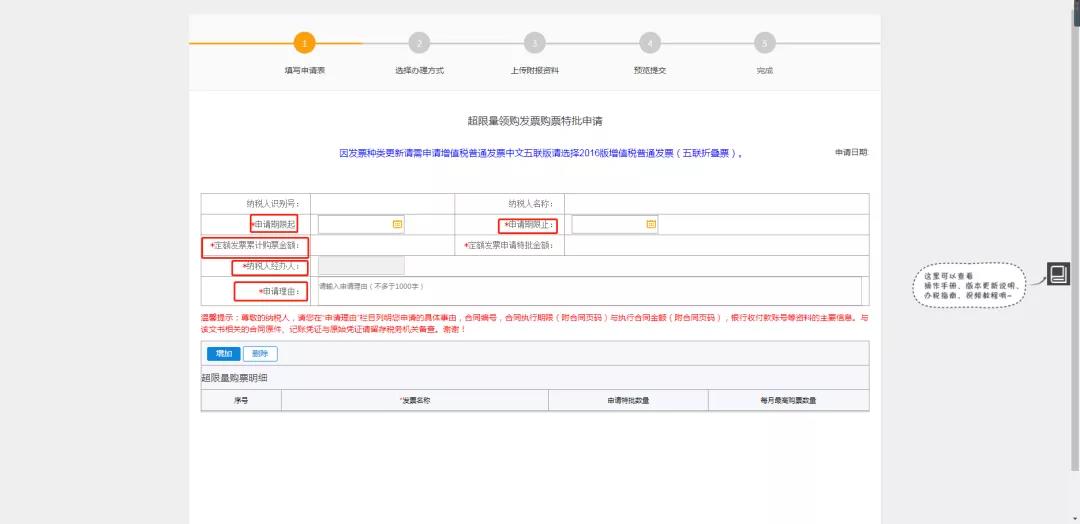Click step 3 circle 上传附报资料
Screen dimensions: 1080x524
(535, 43)
